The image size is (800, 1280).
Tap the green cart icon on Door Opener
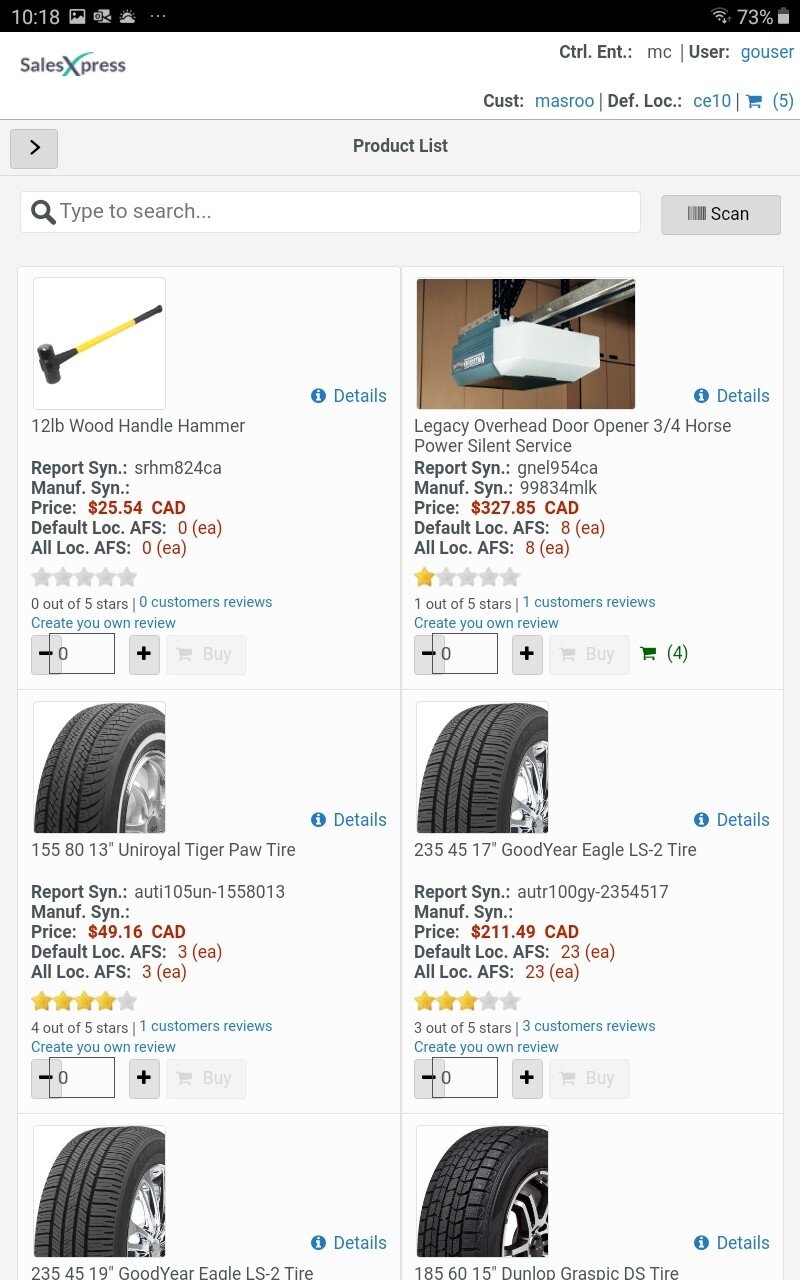pyautogui.click(x=648, y=654)
